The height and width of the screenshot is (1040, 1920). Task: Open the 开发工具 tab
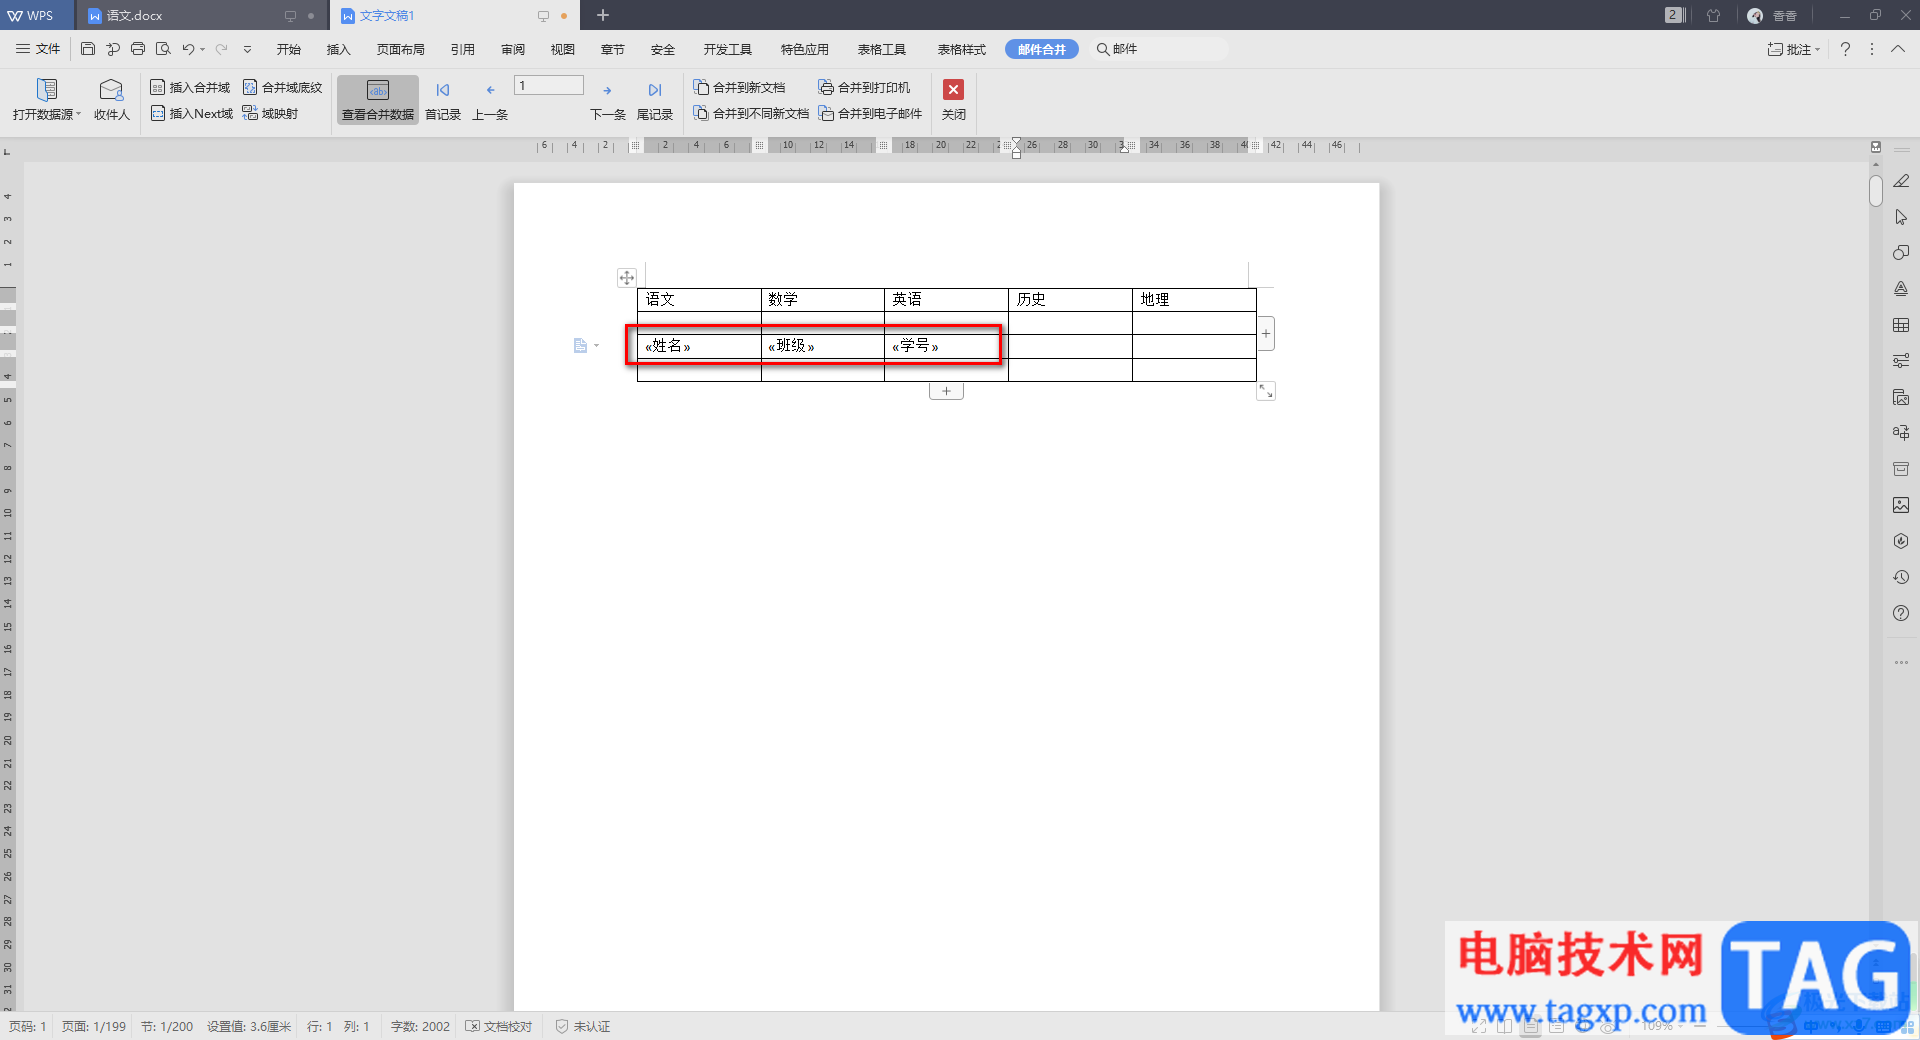click(x=727, y=49)
